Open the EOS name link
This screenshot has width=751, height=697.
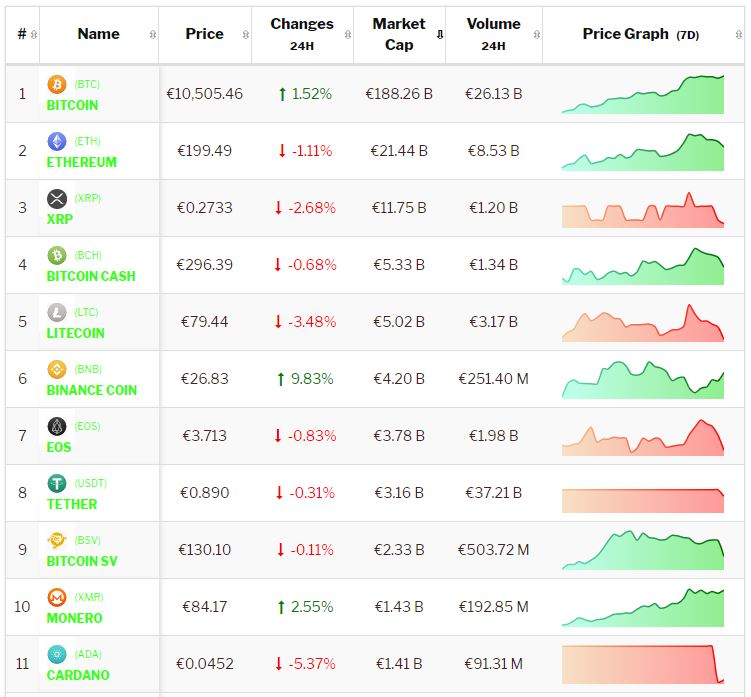[x=59, y=447]
